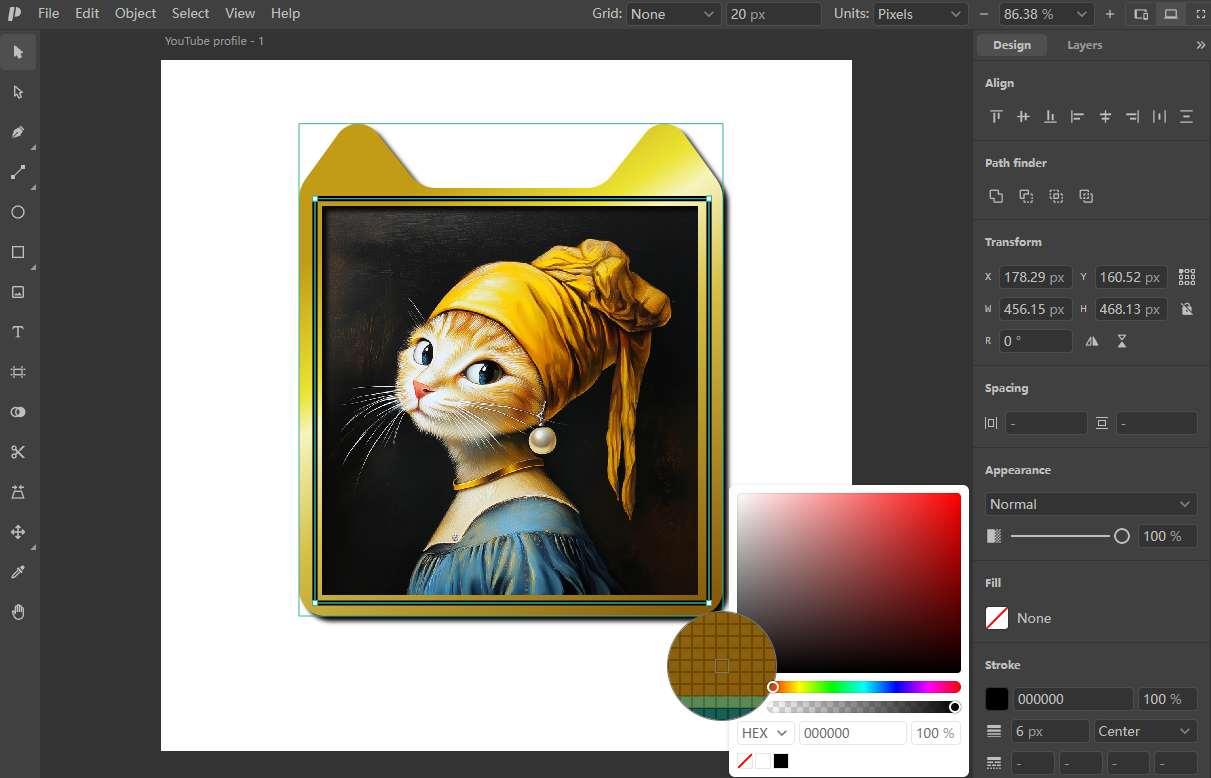Apply Path finder intersect operation
The width and height of the screenshot is (1211, 778).
[1056, 196]
